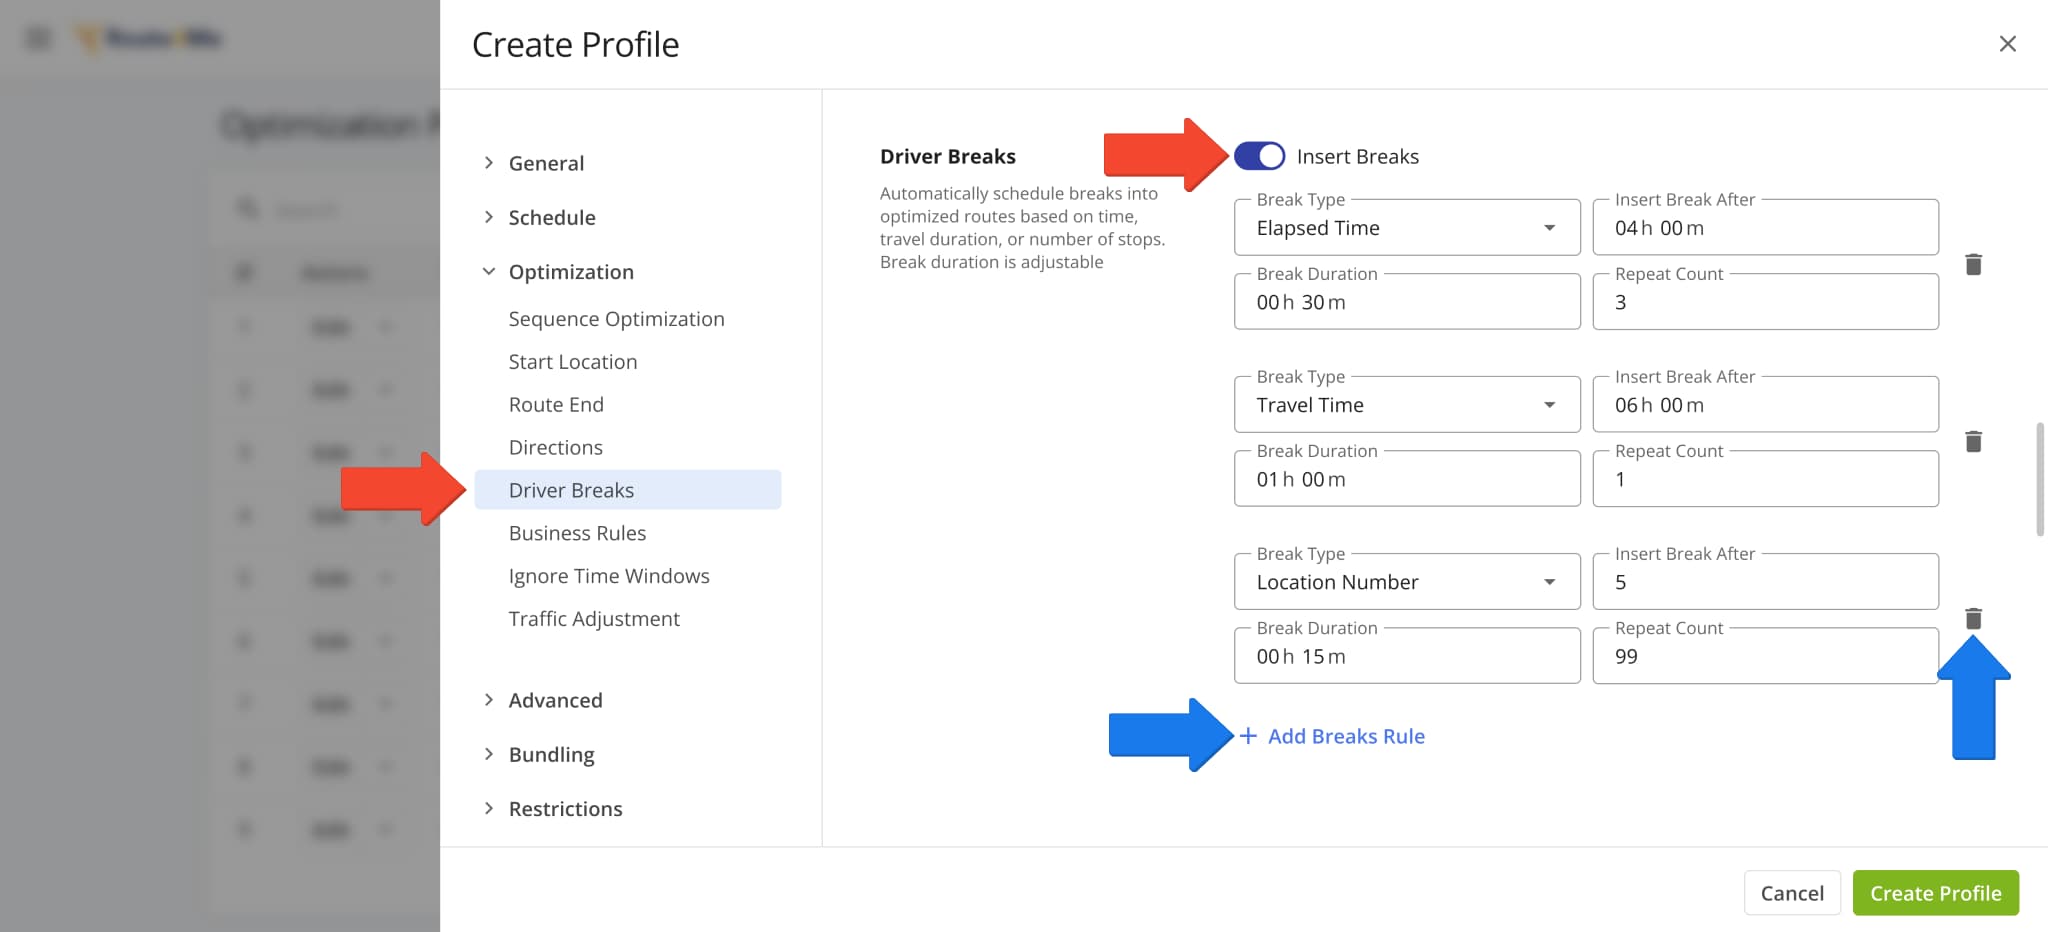Click the green Create Profile button

click(1935, 892)
